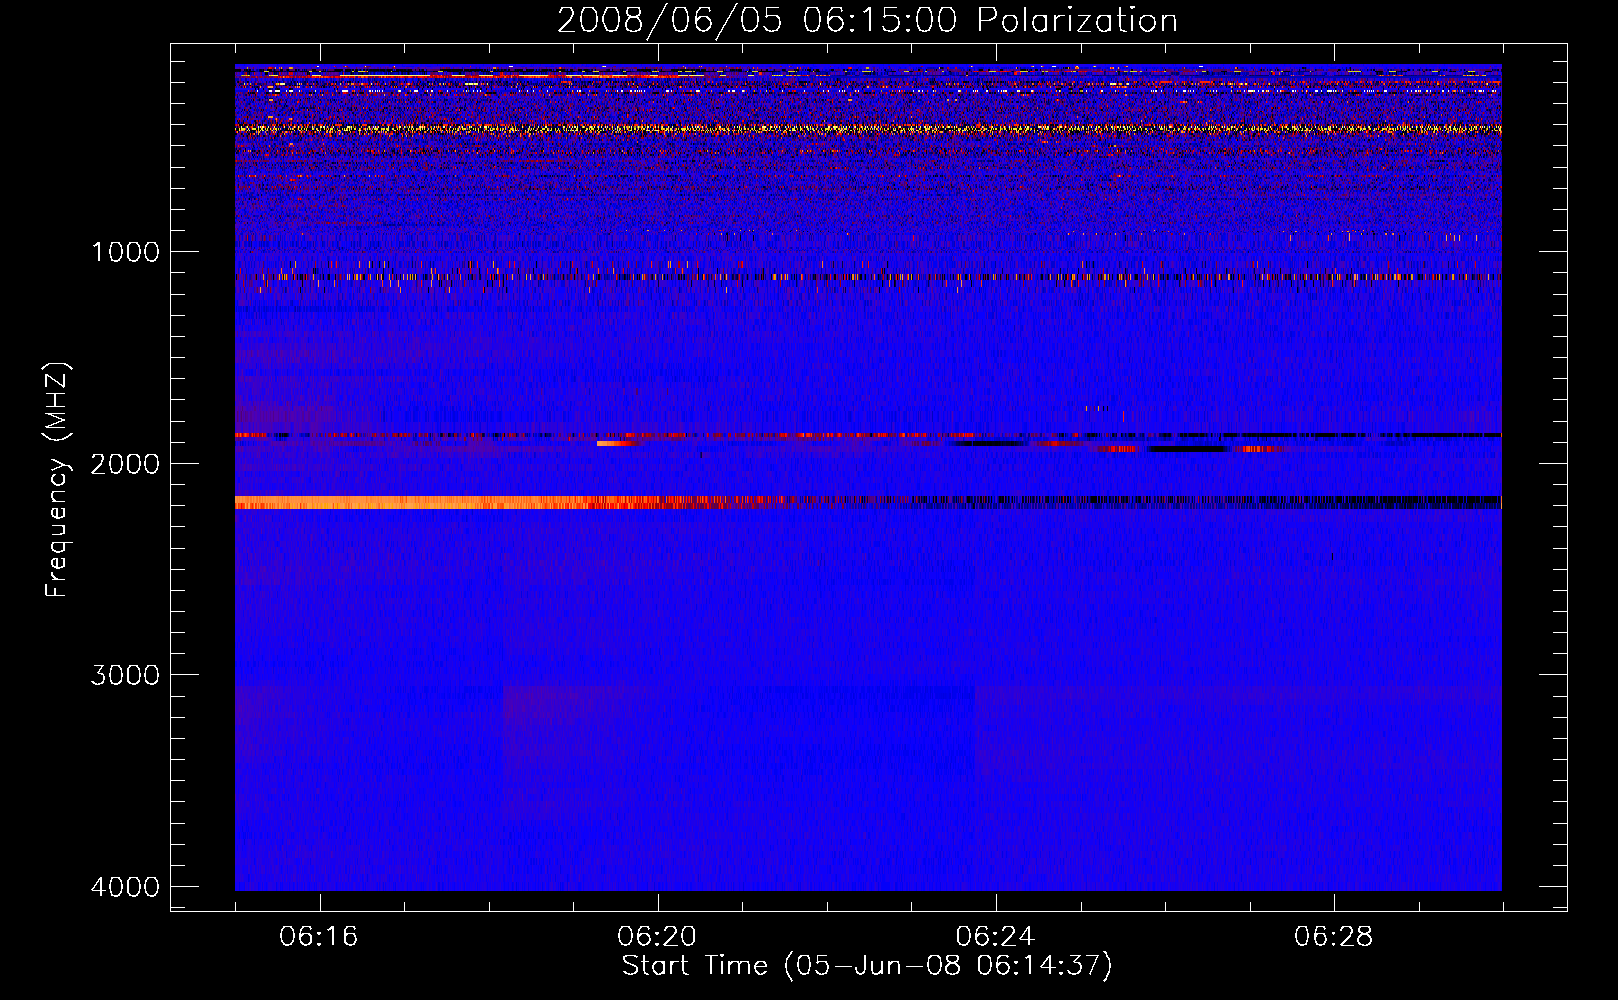Click the "3000" frequency tick label

pyautogui.click(x=125, y=675)
